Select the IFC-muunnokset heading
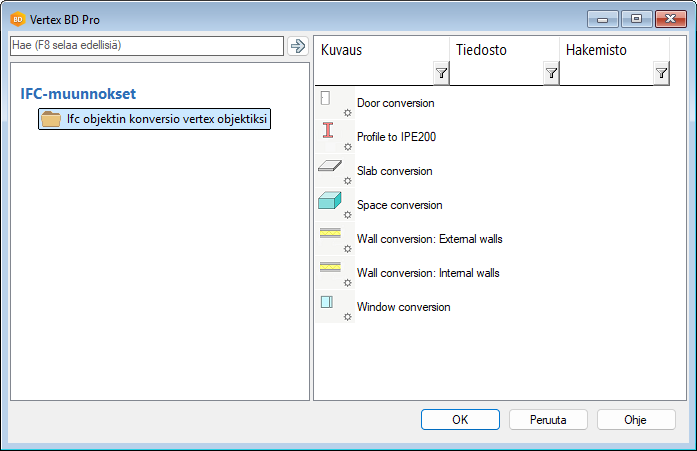697x451 pixels. pyautogui.click(x=78, y=94)
